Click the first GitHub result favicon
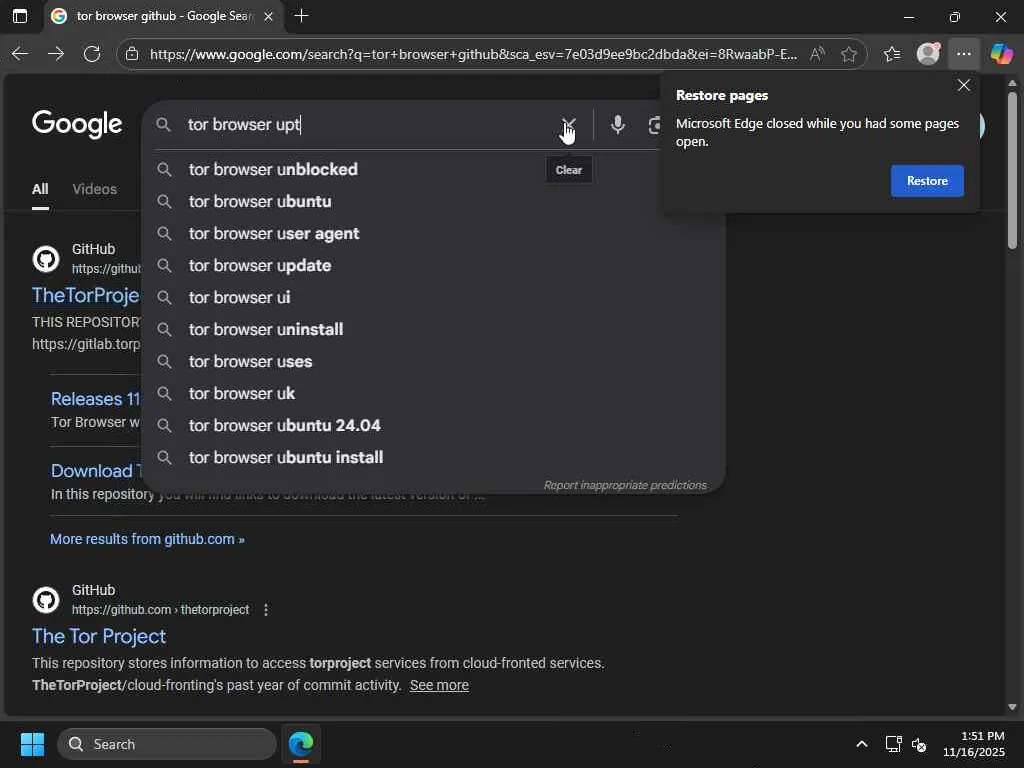The width and height of the screenshot is (1024, 768). tap(46, 259)
